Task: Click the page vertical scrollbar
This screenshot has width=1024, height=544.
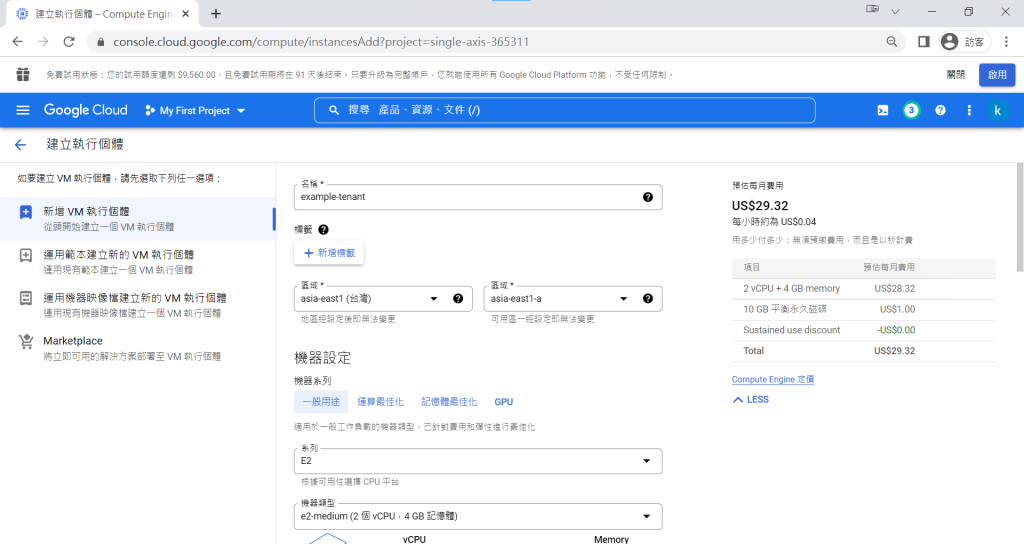Action: pyautogui.click(x=1019, y=217)
